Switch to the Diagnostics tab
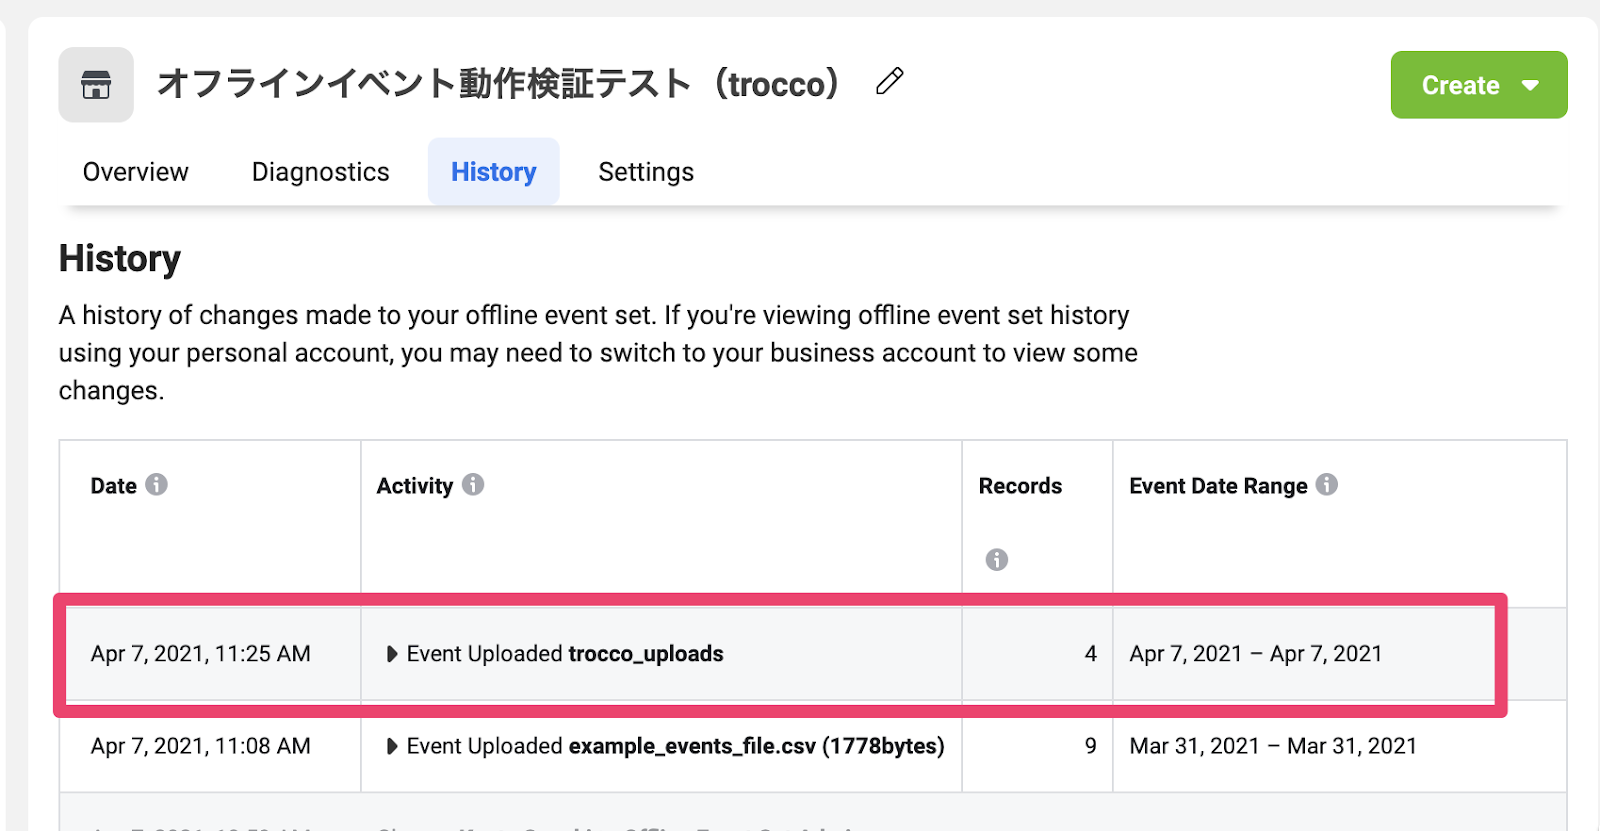The height and width of the screenshot is (831, 1600). (x=320, y=172)
